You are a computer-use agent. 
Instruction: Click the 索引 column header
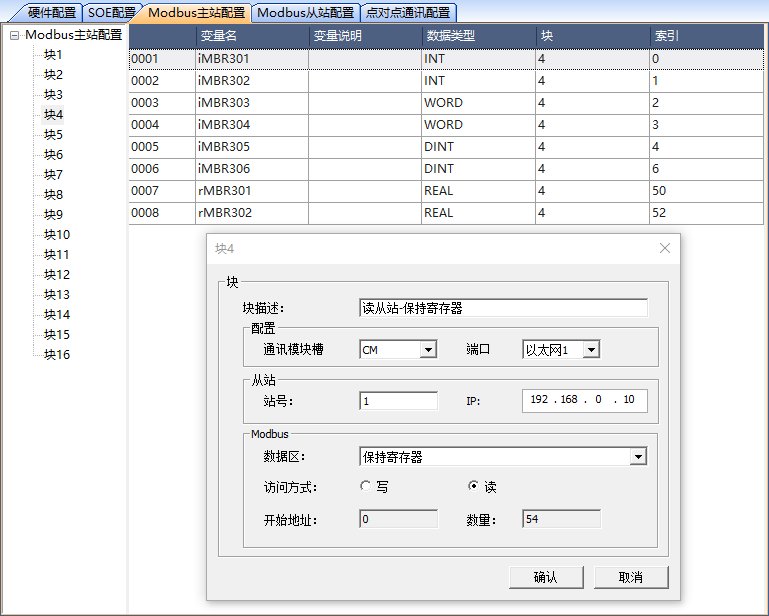707,35
